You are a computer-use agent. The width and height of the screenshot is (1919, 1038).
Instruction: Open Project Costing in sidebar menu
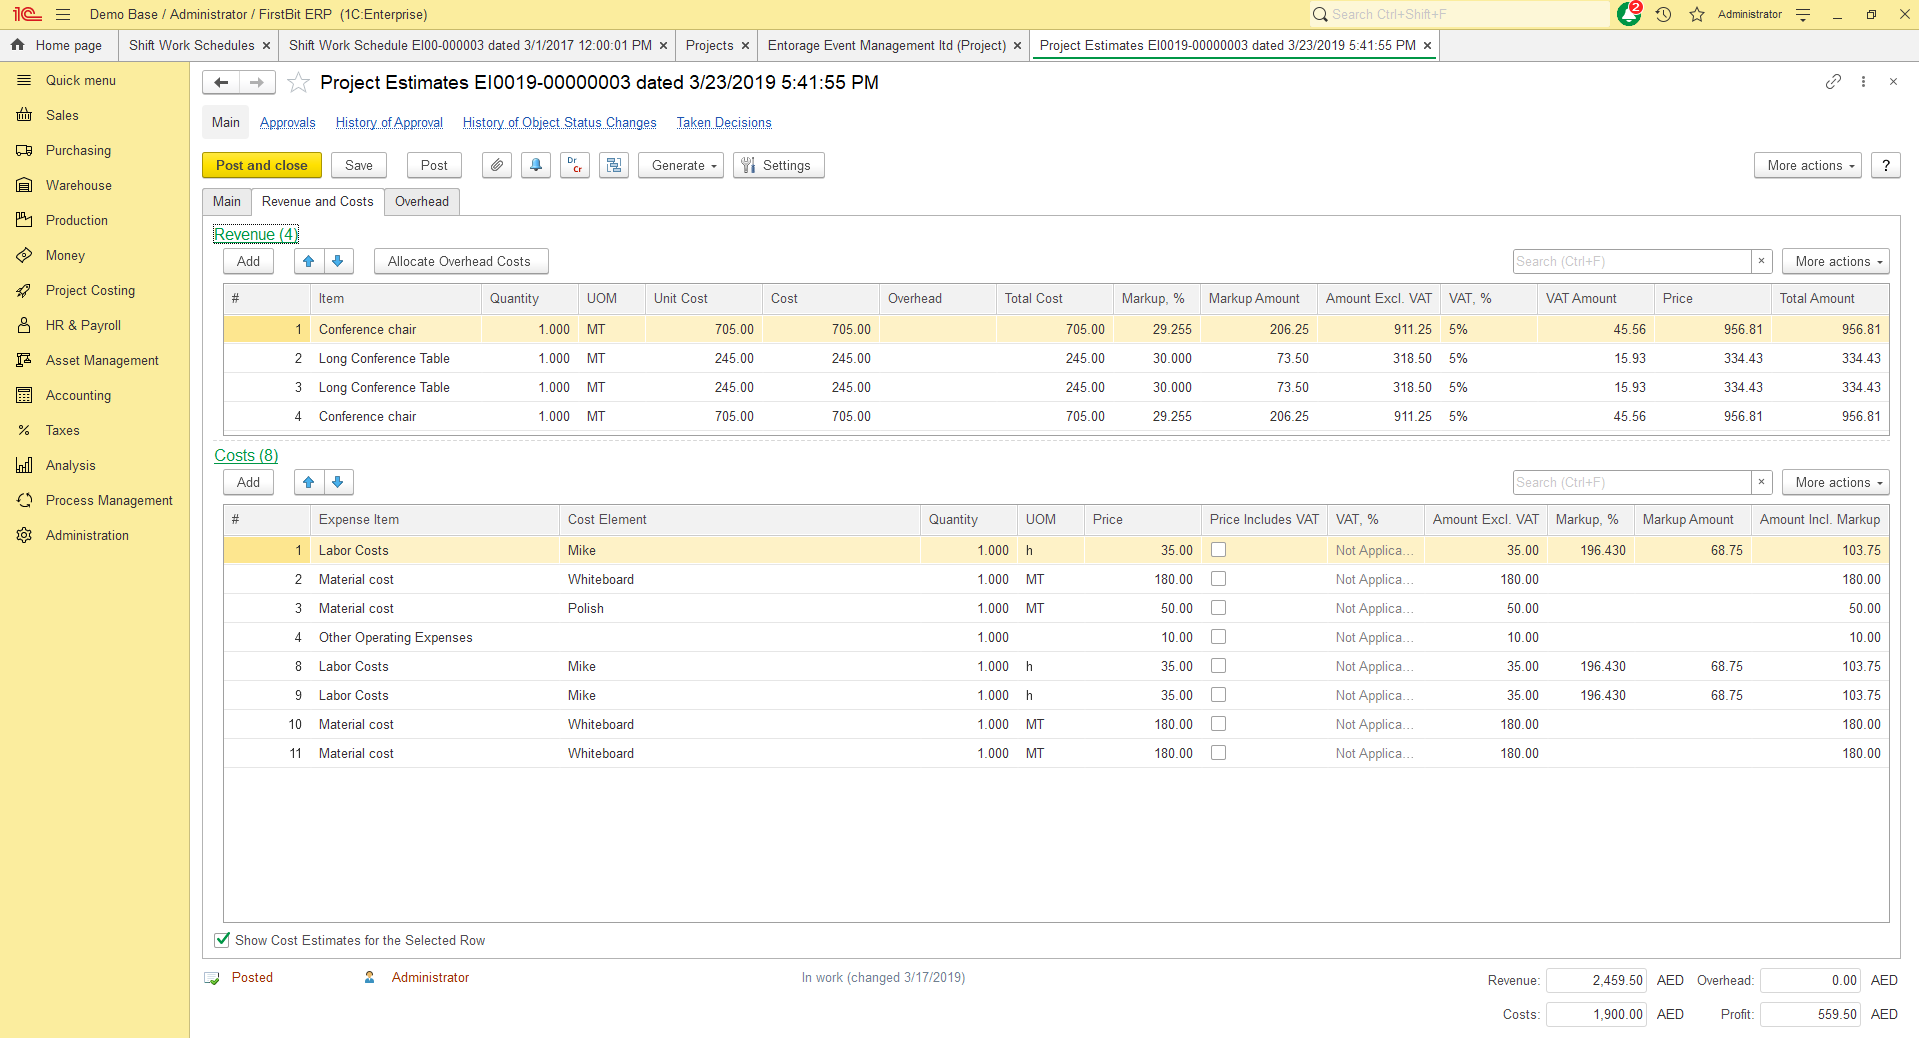click(90, 291)
